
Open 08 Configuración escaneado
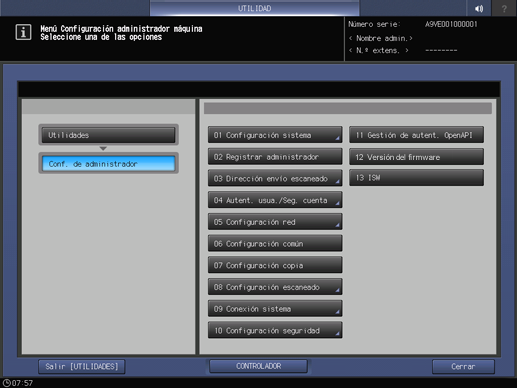point(275,287)
